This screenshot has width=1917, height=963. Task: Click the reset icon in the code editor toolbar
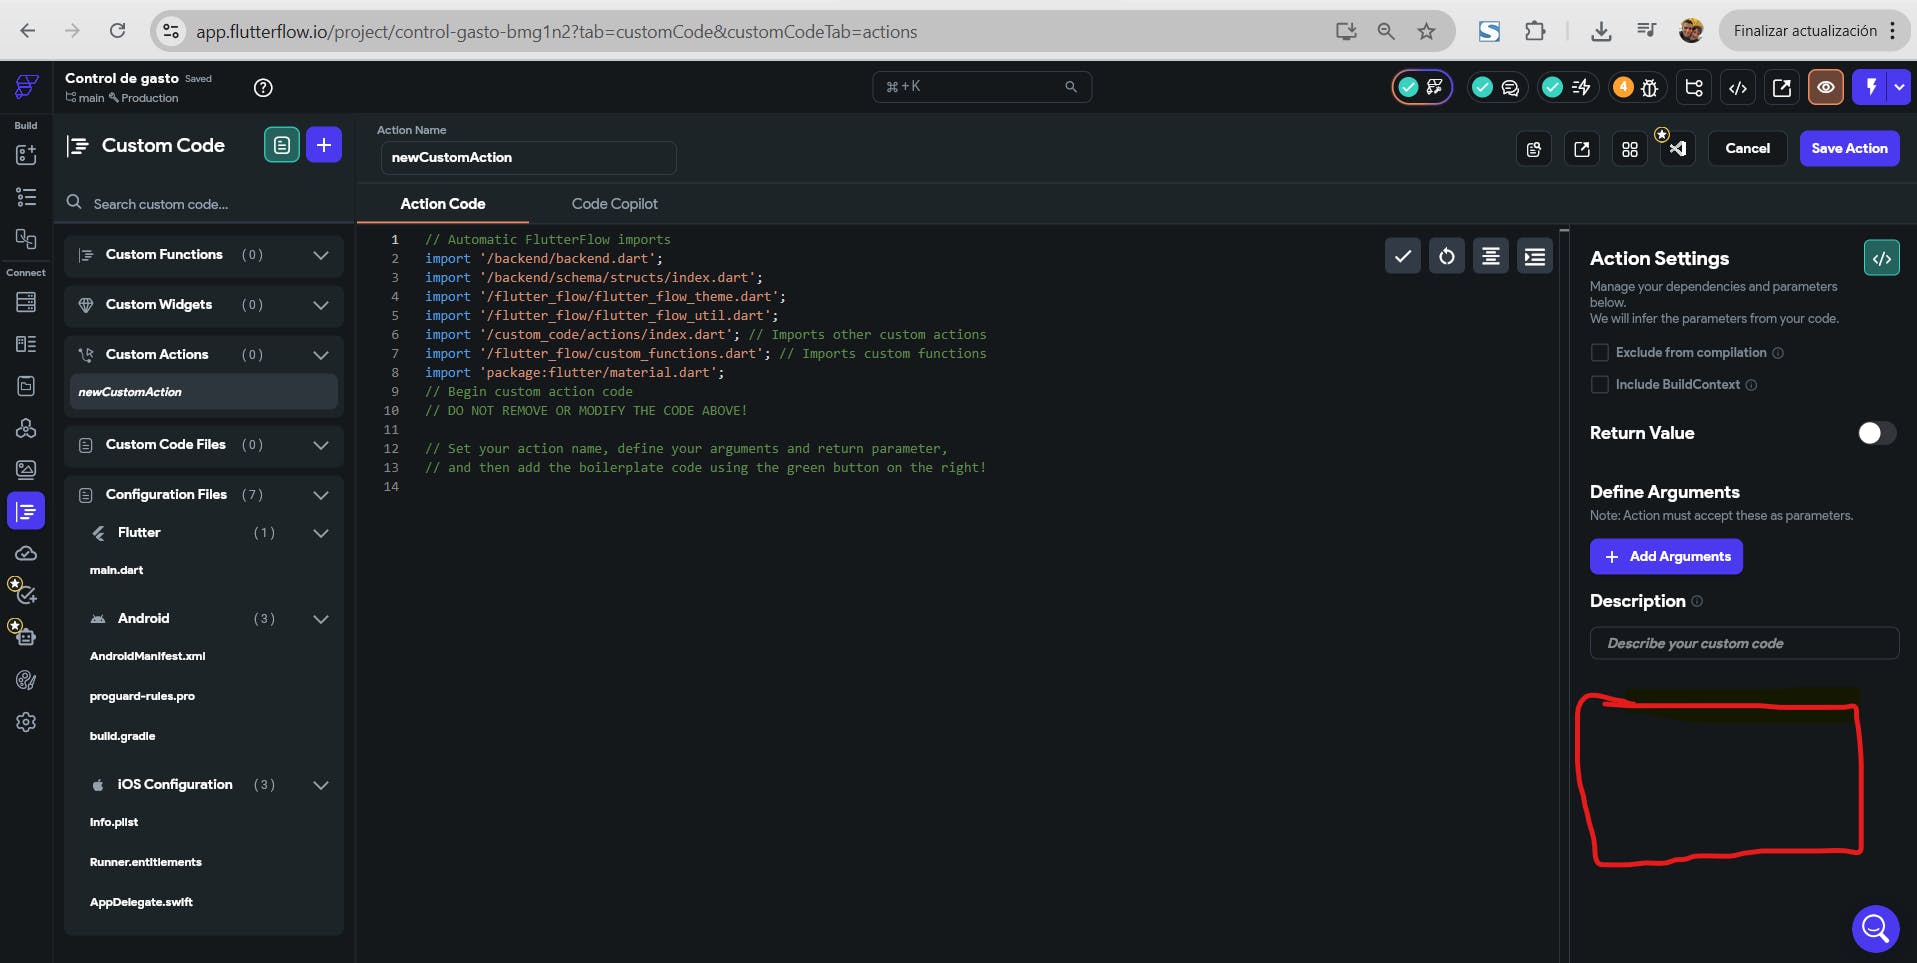pyautogui.click(x=1446, y=257)
